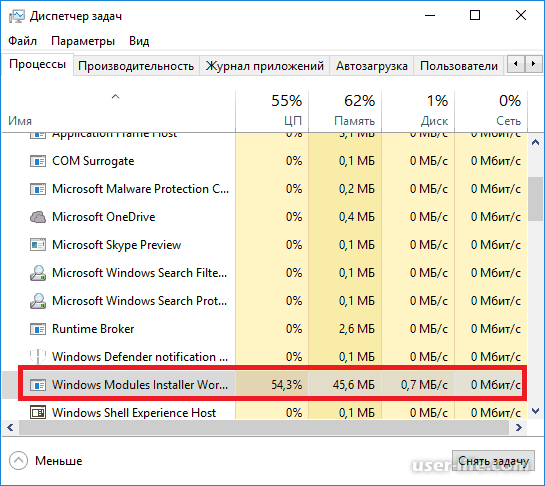The image size is (545, 486).
Task: Click the Microsoft Skype Preview icon
Action: [38, 245]
